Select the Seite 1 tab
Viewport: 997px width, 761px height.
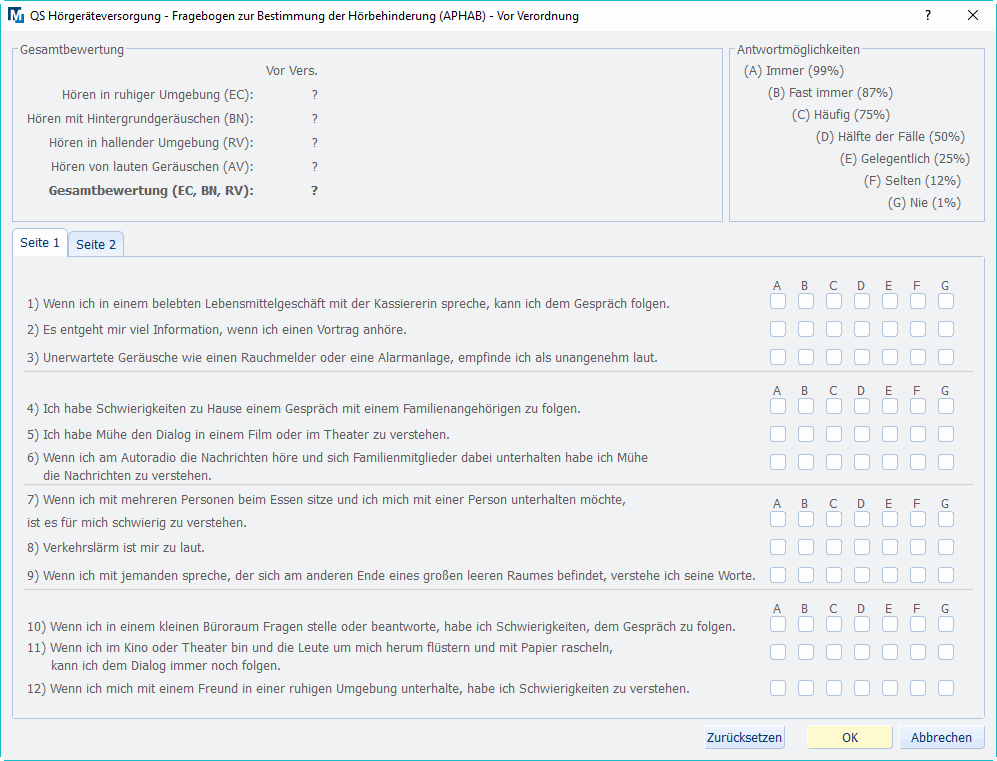coord(40,243)
